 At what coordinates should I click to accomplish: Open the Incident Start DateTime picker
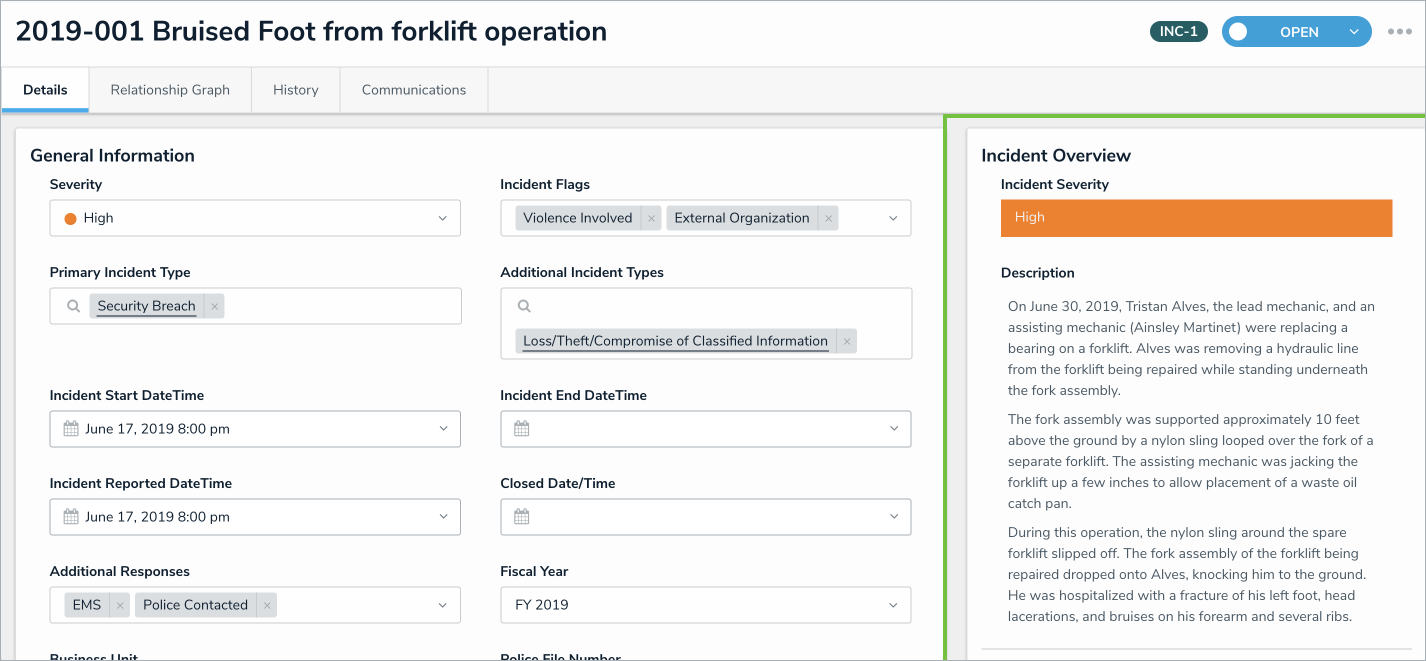click(255, 429)
